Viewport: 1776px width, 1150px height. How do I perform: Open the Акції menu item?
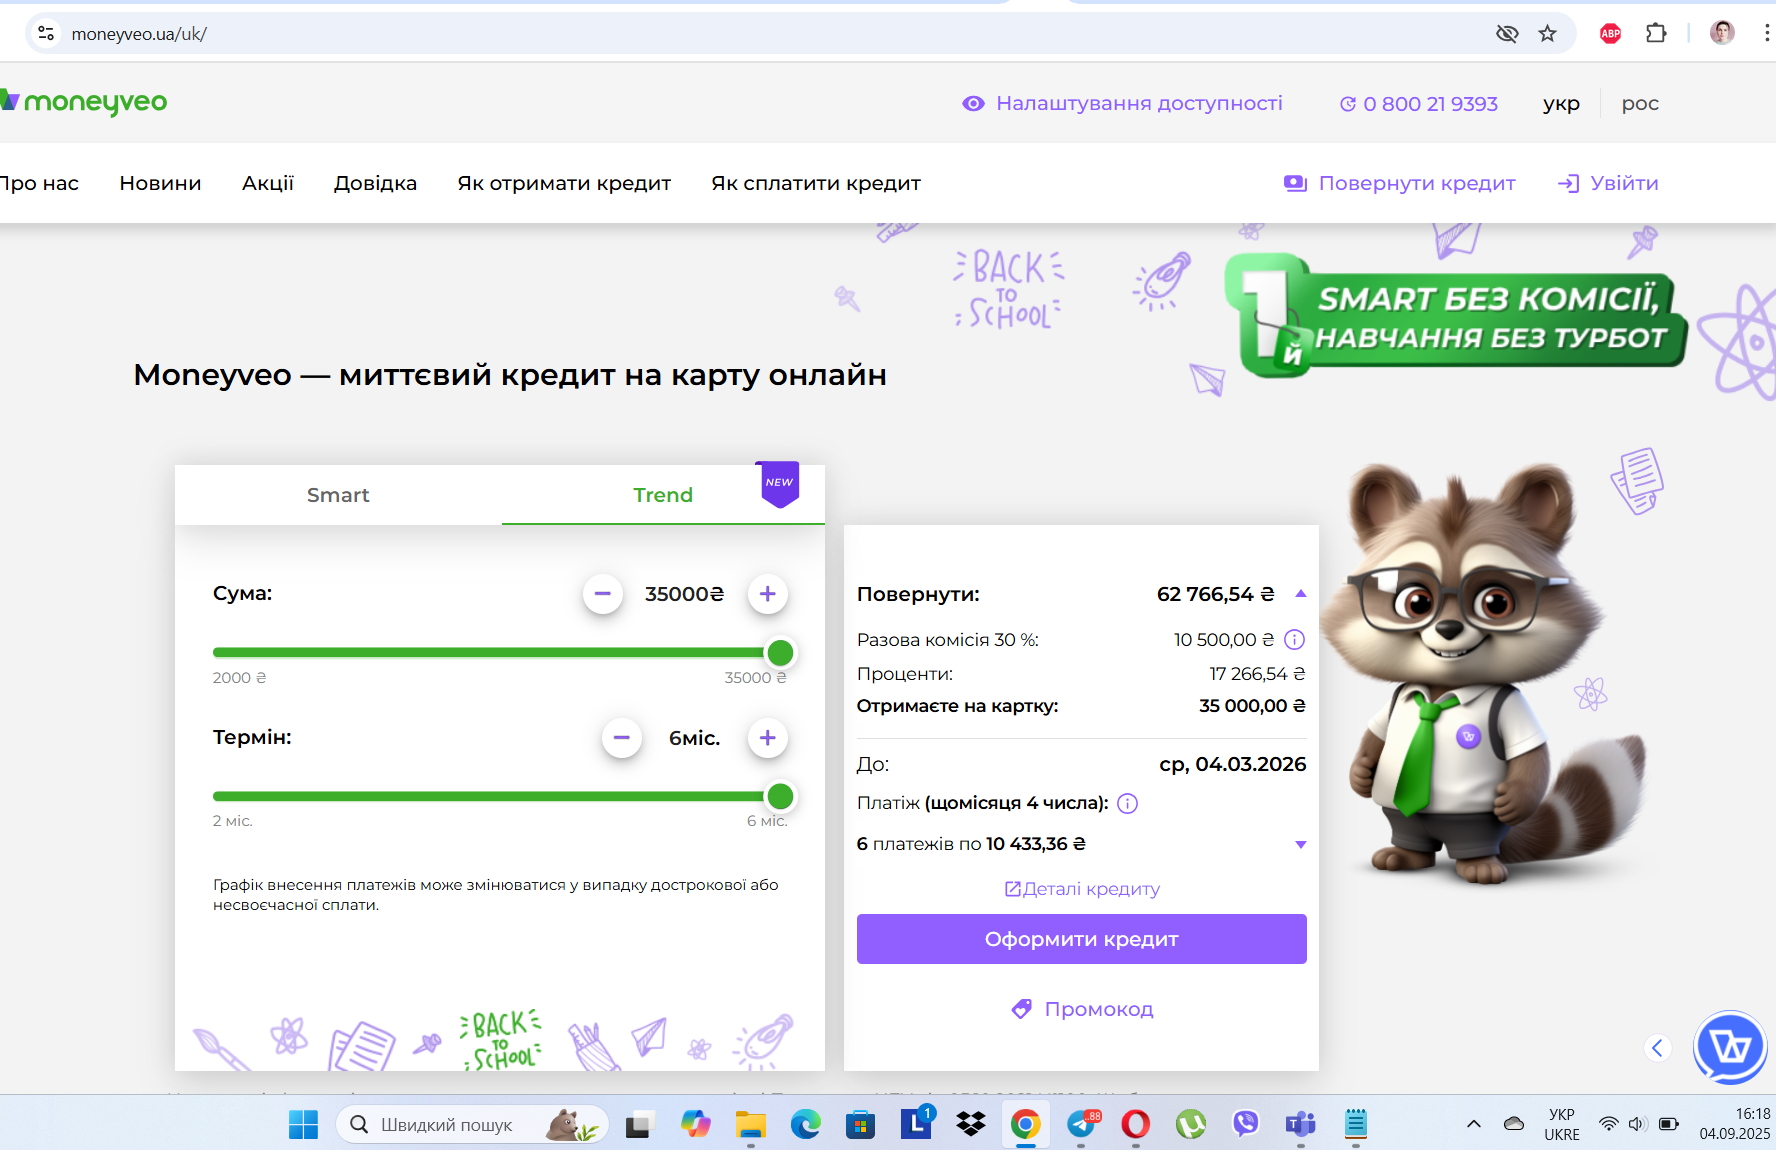pos(268,183)
